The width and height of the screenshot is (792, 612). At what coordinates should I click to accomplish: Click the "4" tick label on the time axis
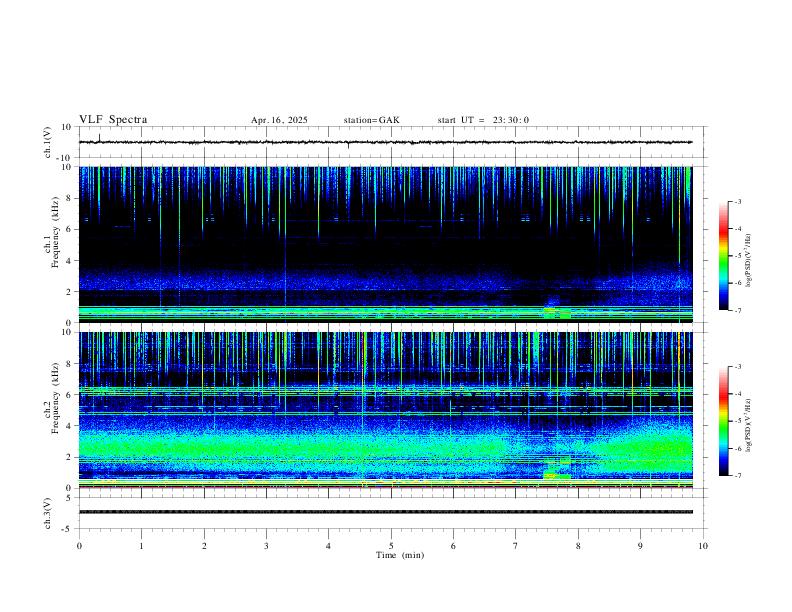(x=328, y=546)
